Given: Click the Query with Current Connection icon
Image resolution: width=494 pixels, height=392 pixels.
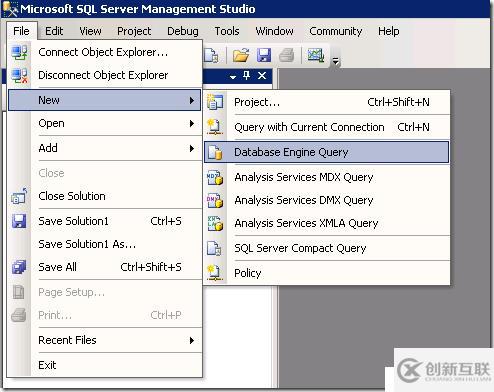Looking at the screenshot, I should pyautogui.click(x=215, y=127).
